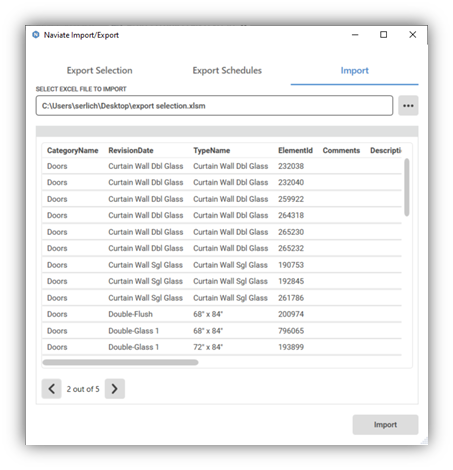Switch to Export Schedules tab
The height and width of the screenshot is (470, 453).
[x=227, y=70]
